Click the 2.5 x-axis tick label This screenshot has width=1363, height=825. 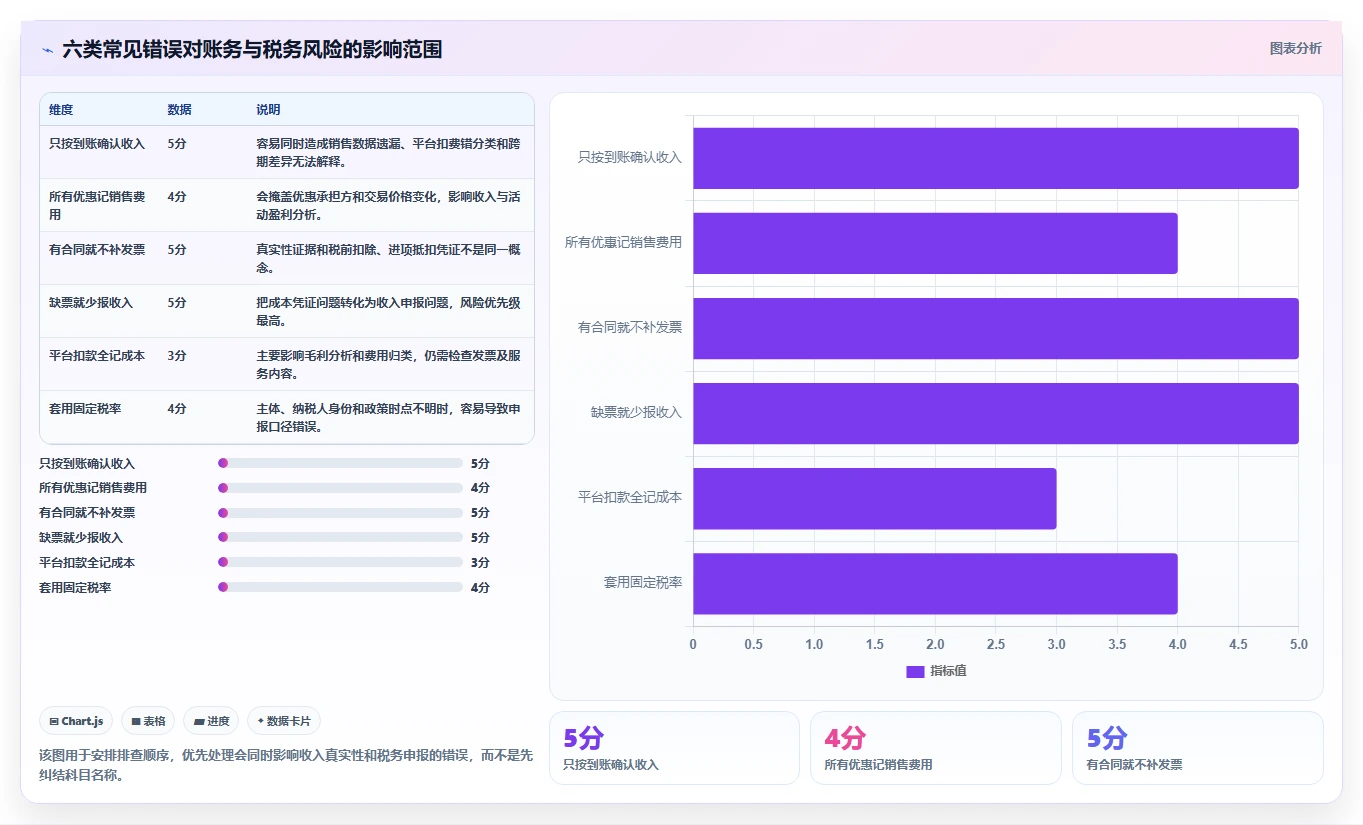[x=995, y=645]
